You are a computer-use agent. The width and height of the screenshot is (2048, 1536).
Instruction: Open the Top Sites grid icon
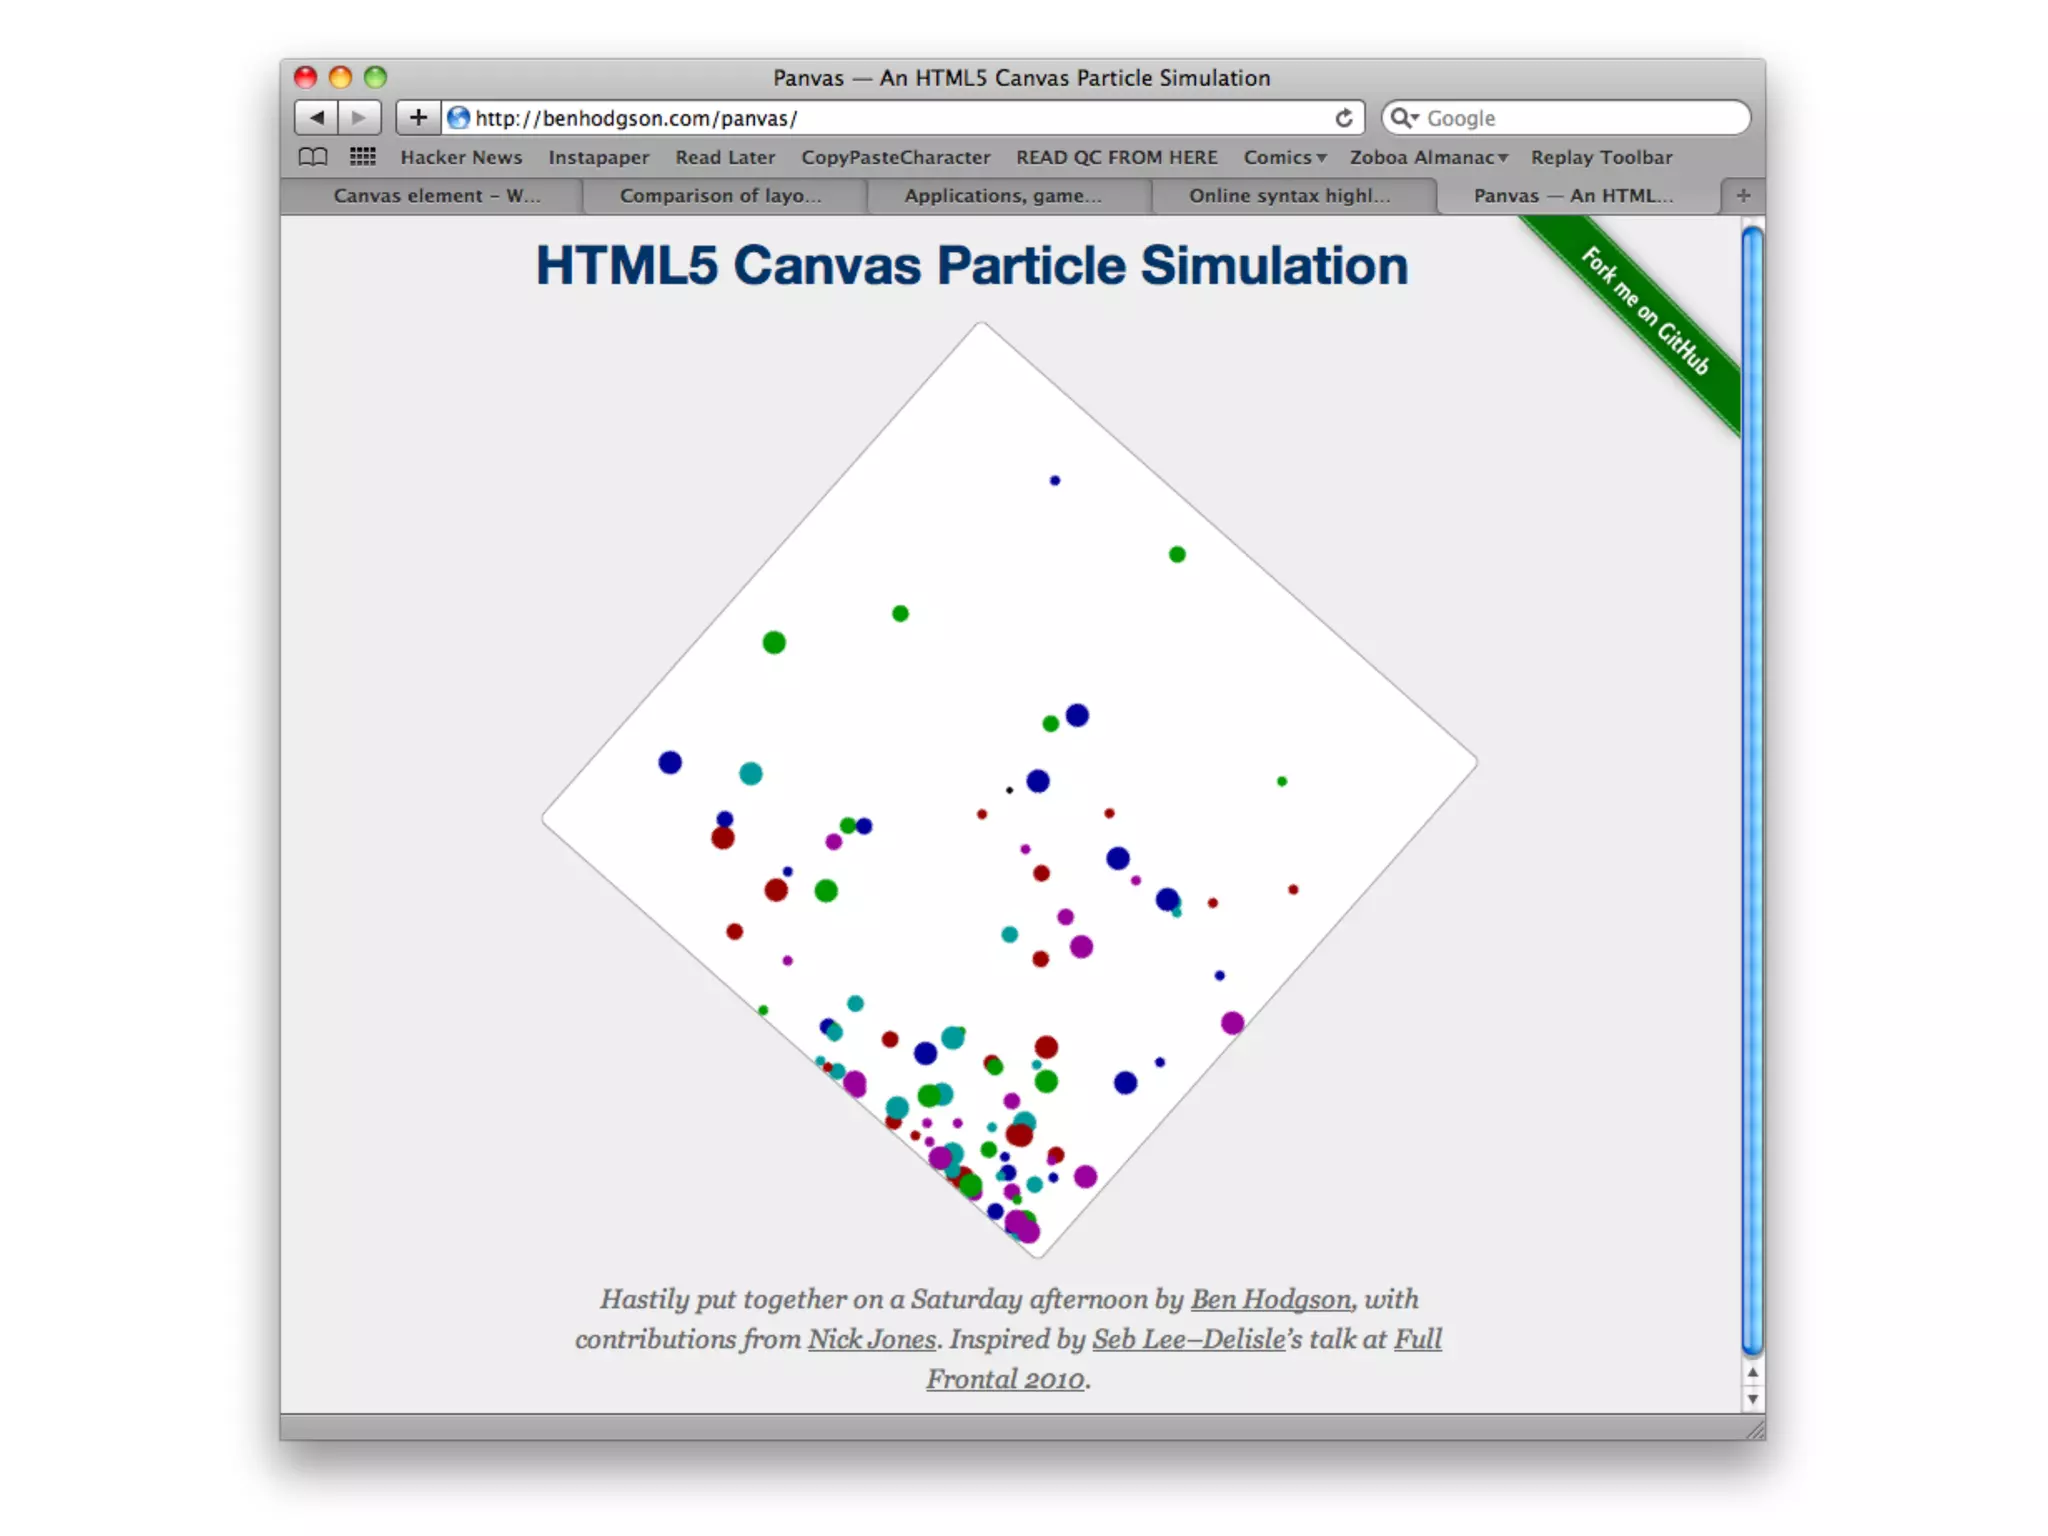point(362,157)
